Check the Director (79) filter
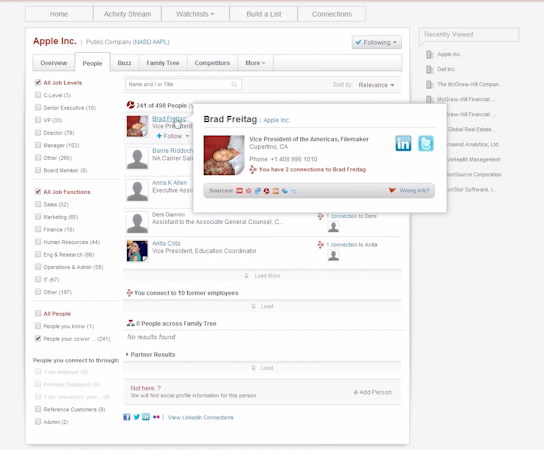The height and width of the screenshot is (450, 544). coord(38,132)
